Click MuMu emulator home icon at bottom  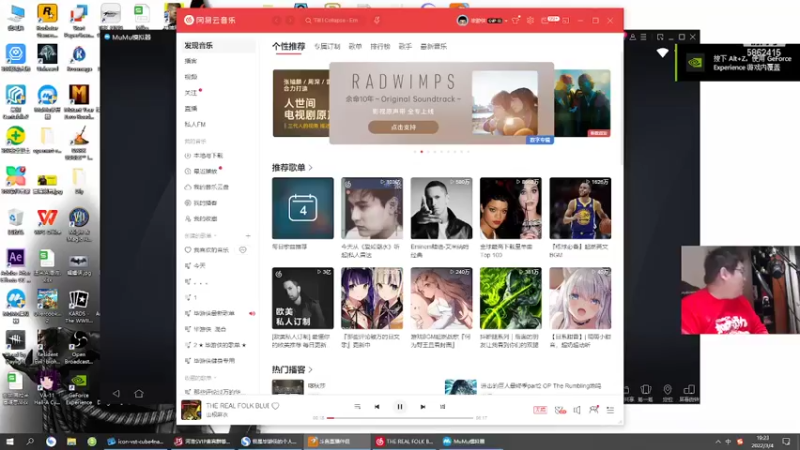click(139, 393)
